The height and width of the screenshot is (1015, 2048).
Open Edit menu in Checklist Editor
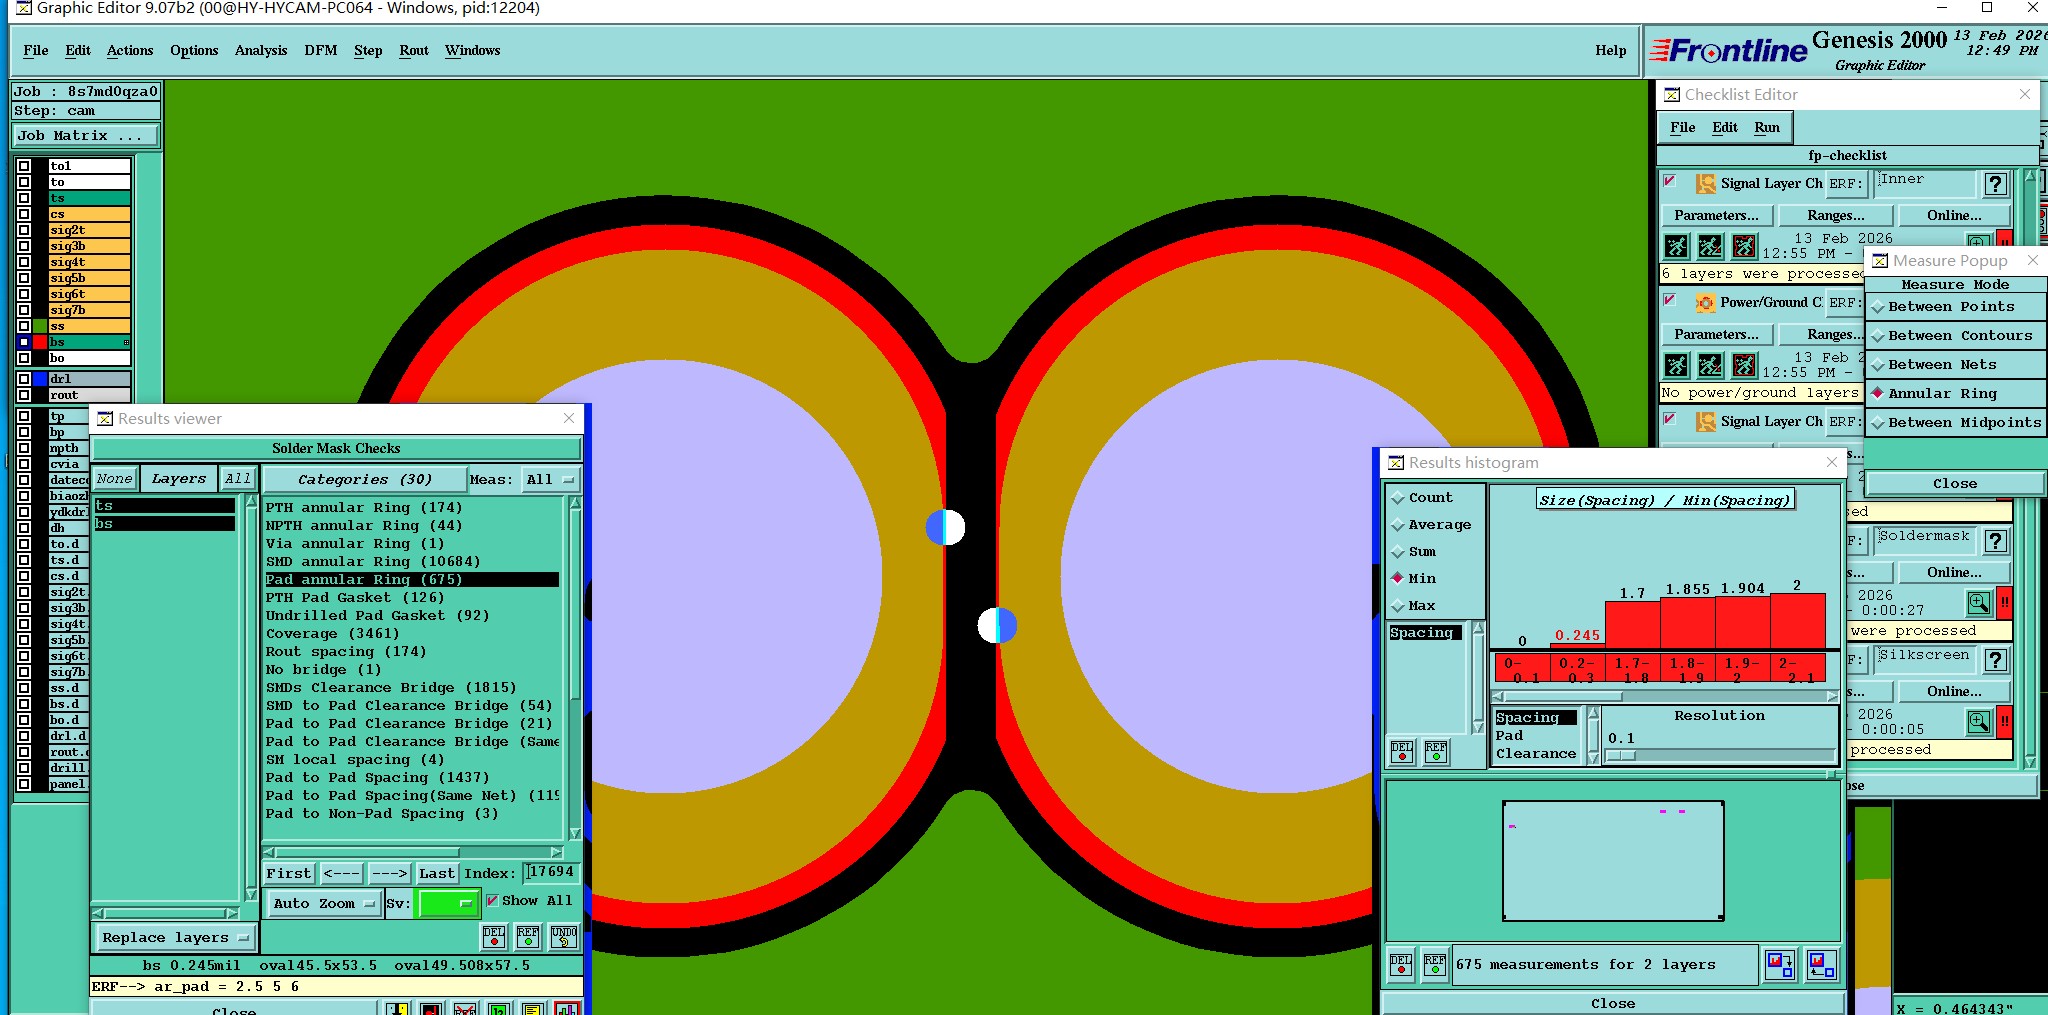pos(1725,127)
